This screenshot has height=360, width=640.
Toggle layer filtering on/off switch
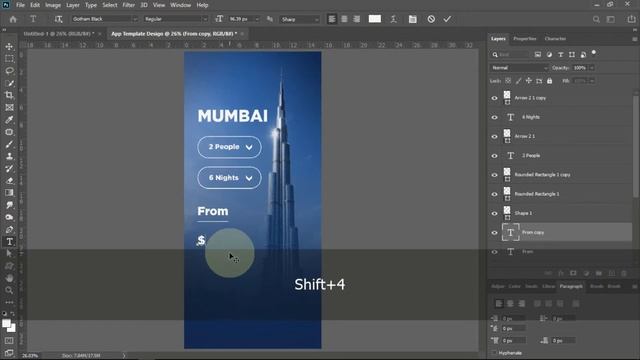click(594, 53)
